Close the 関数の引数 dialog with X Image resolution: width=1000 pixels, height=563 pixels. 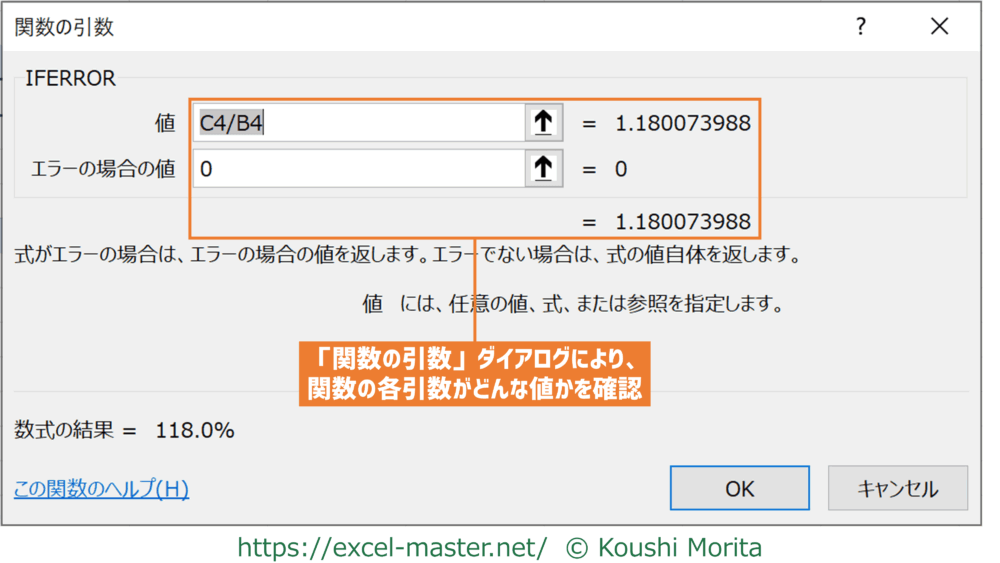click(939, 28)
